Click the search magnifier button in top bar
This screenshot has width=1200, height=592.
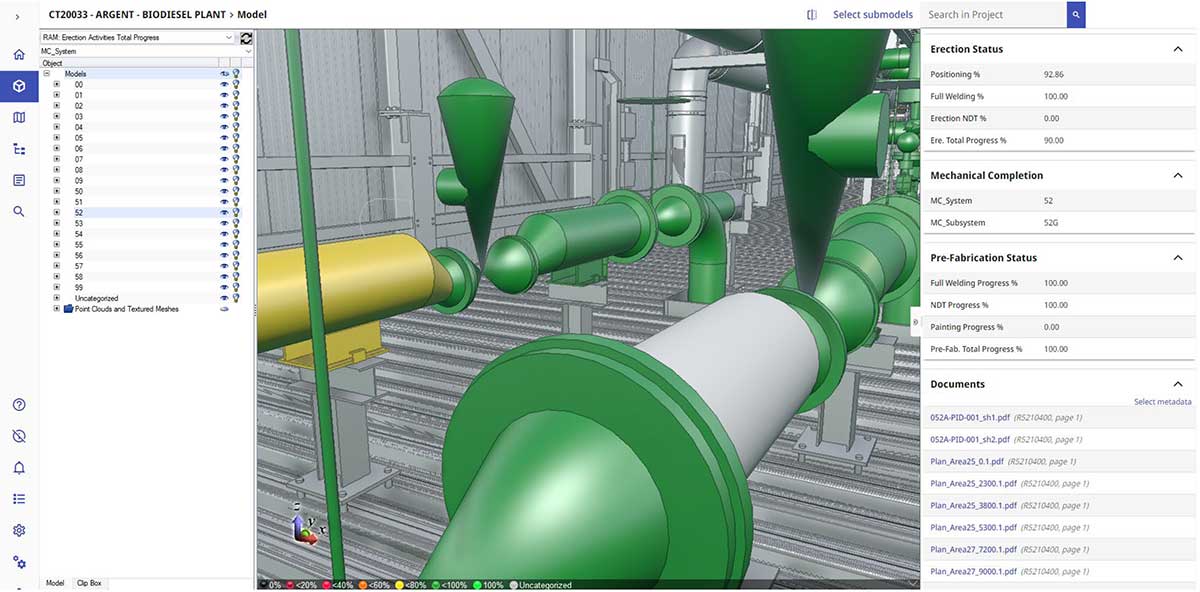coord(1075,15)
